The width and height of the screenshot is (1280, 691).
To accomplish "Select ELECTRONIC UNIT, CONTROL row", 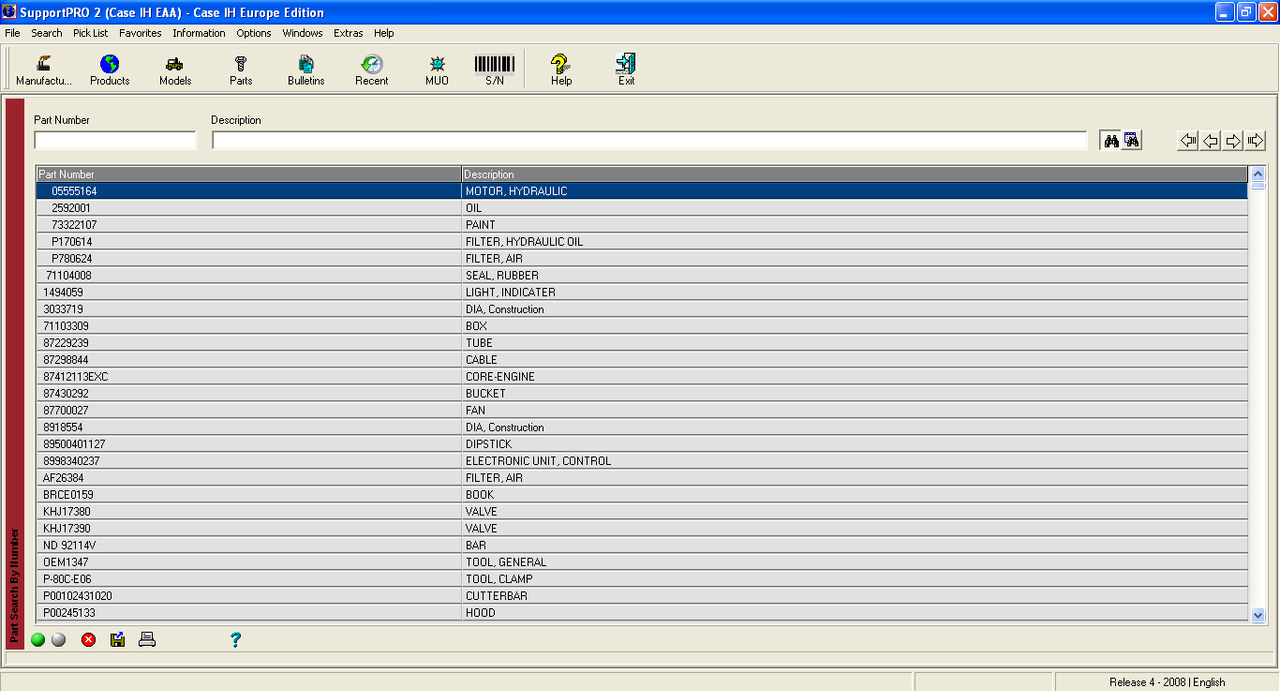I will [642, 461].
